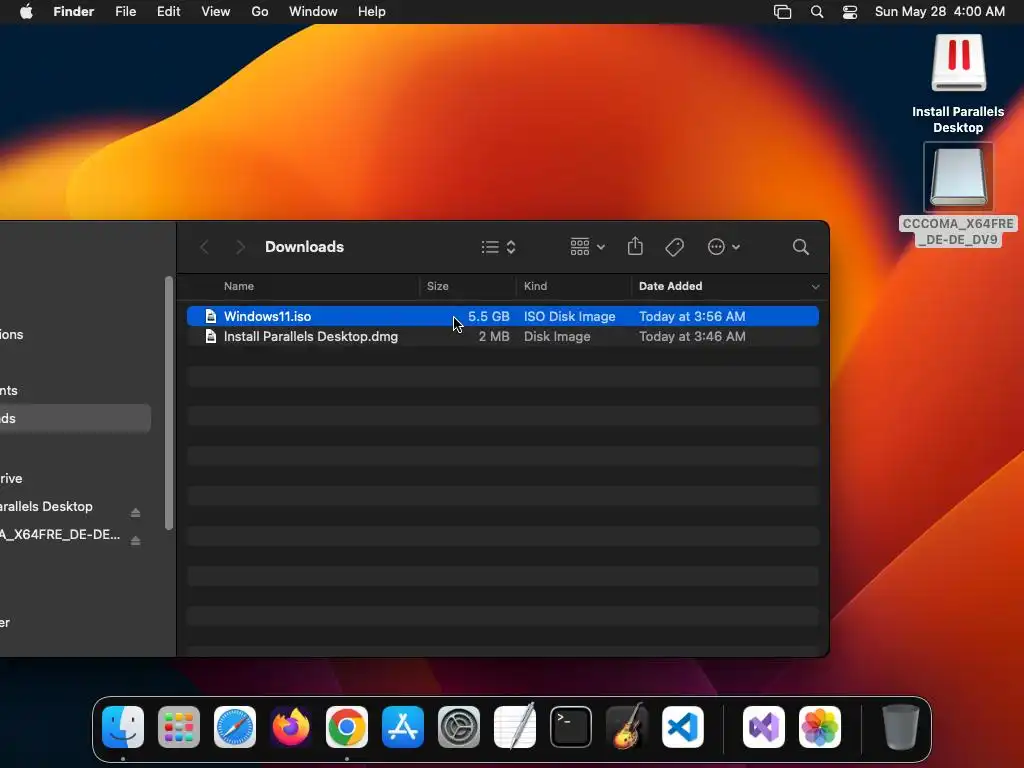Image resolution: width=1024 pixels, height=768 pixels.
Task: Open the Group By dropdown
Action: tap(587, 247)
